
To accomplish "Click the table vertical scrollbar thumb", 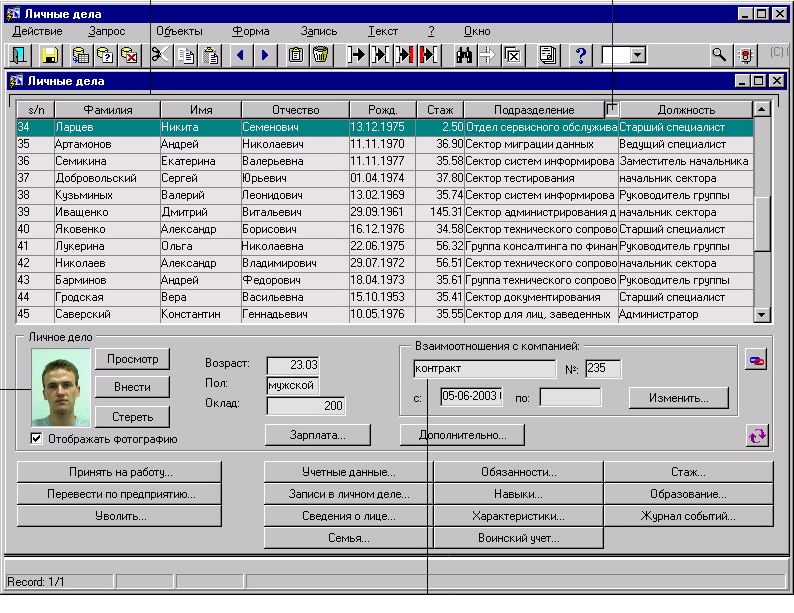I will 762,223.
